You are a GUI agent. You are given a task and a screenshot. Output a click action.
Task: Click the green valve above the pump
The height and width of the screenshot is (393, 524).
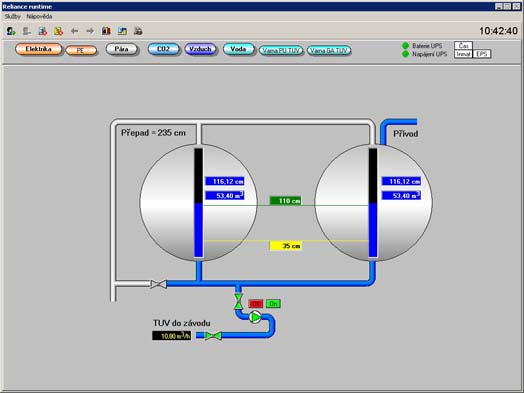[238, 301]
